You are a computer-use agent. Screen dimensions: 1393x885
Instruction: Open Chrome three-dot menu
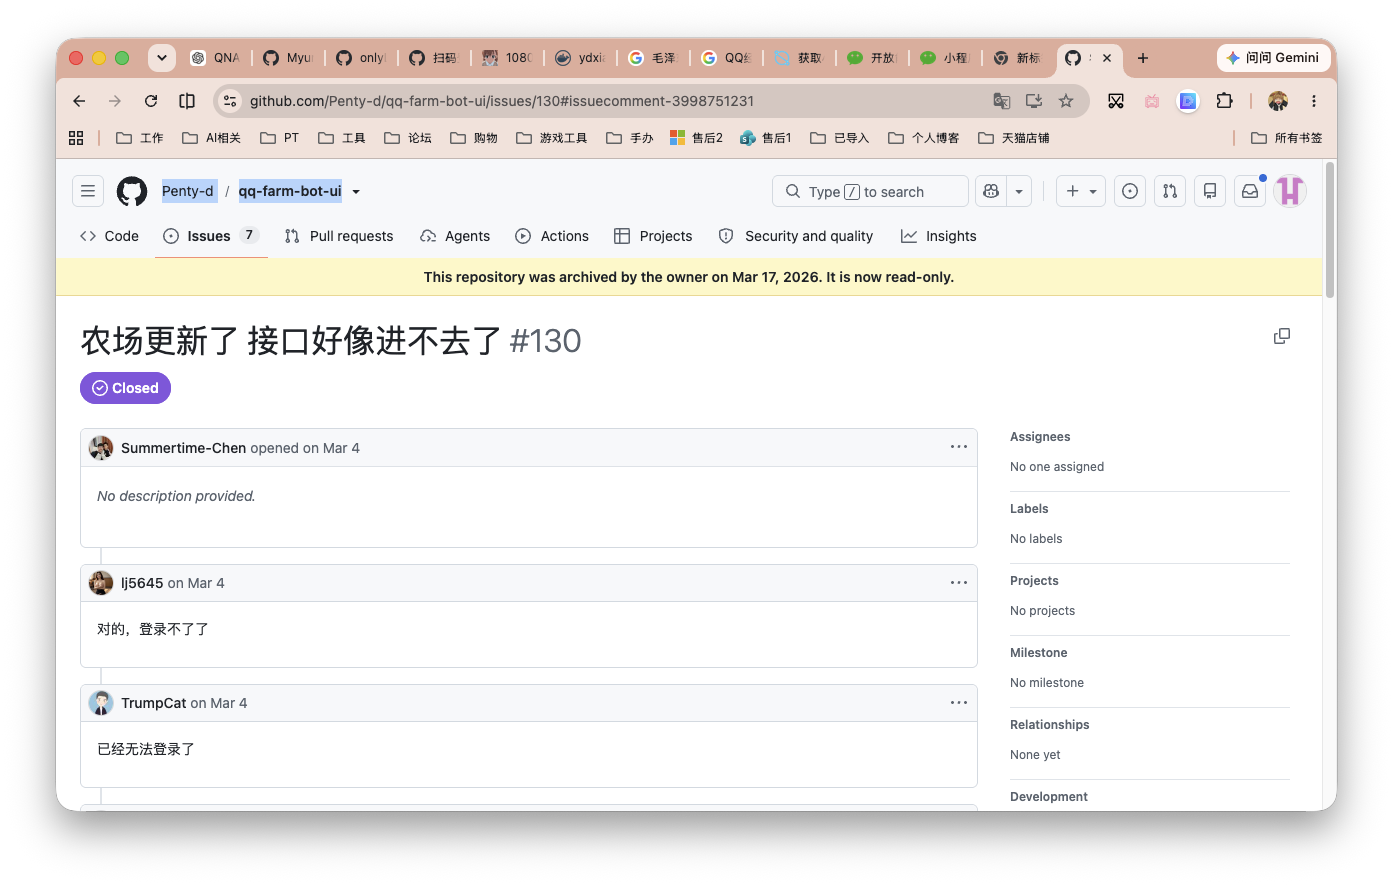coord(1314,101)
